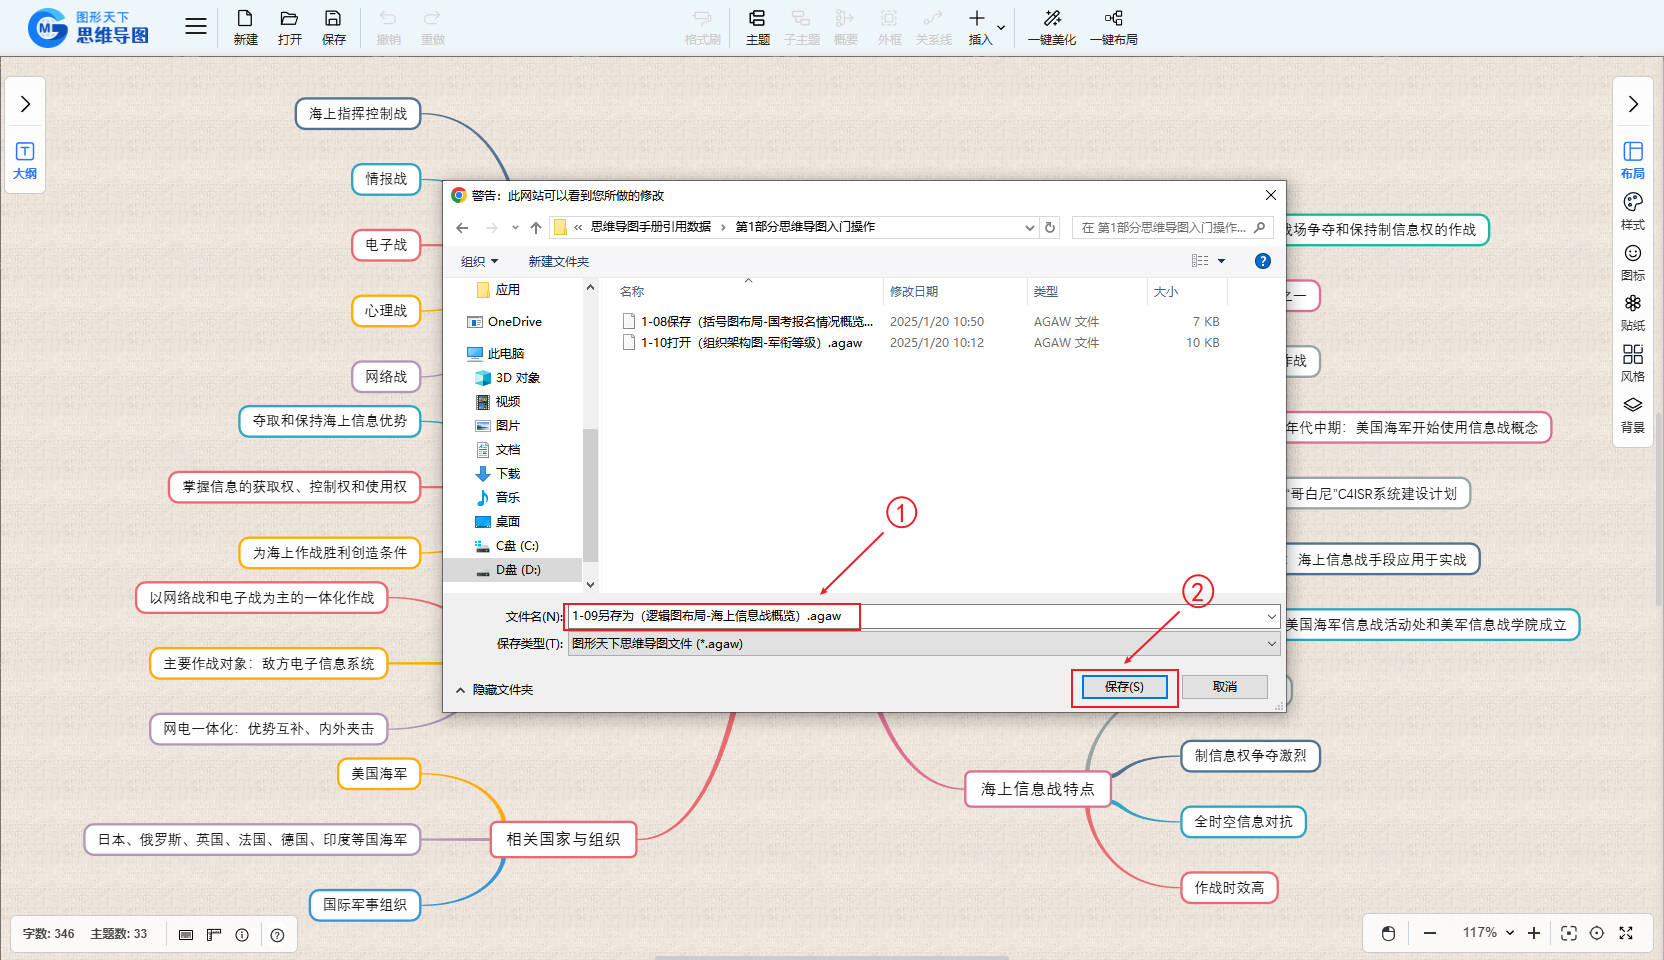Click the zoom in plus button
Image resolution: width=1664 pixels, height=960 pixels.
pos(1534,933)
